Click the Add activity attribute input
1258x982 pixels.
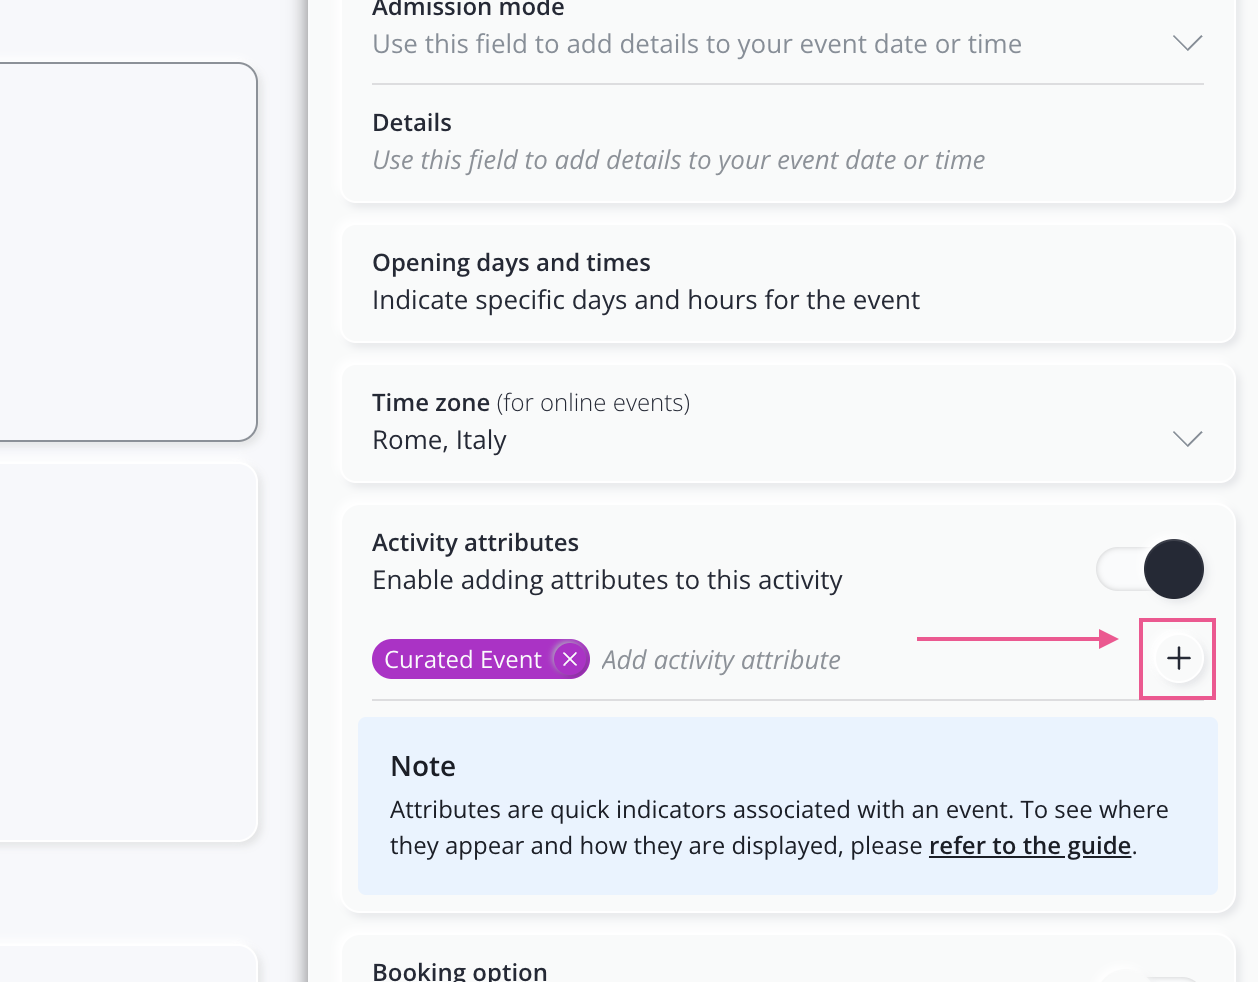[721, 660]
